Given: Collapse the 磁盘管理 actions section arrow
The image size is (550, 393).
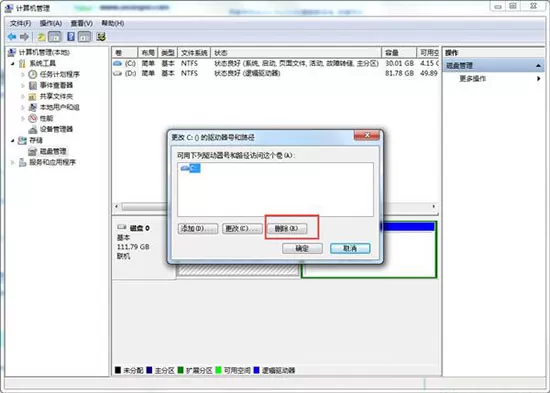Looking at the screenshot, I should 538,66.
